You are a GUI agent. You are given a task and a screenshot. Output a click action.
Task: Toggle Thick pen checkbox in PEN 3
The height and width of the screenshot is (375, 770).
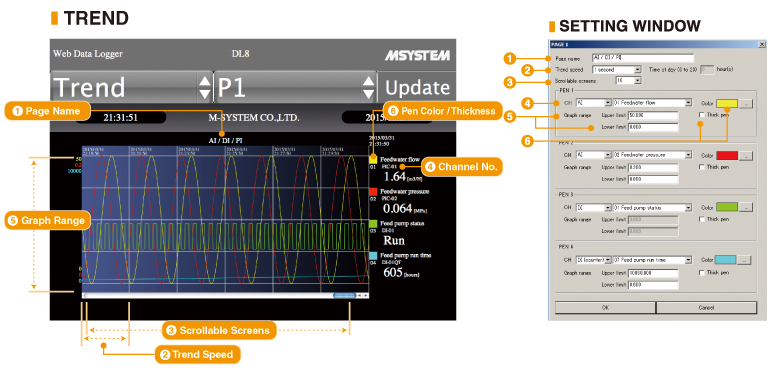pos(701,219)
